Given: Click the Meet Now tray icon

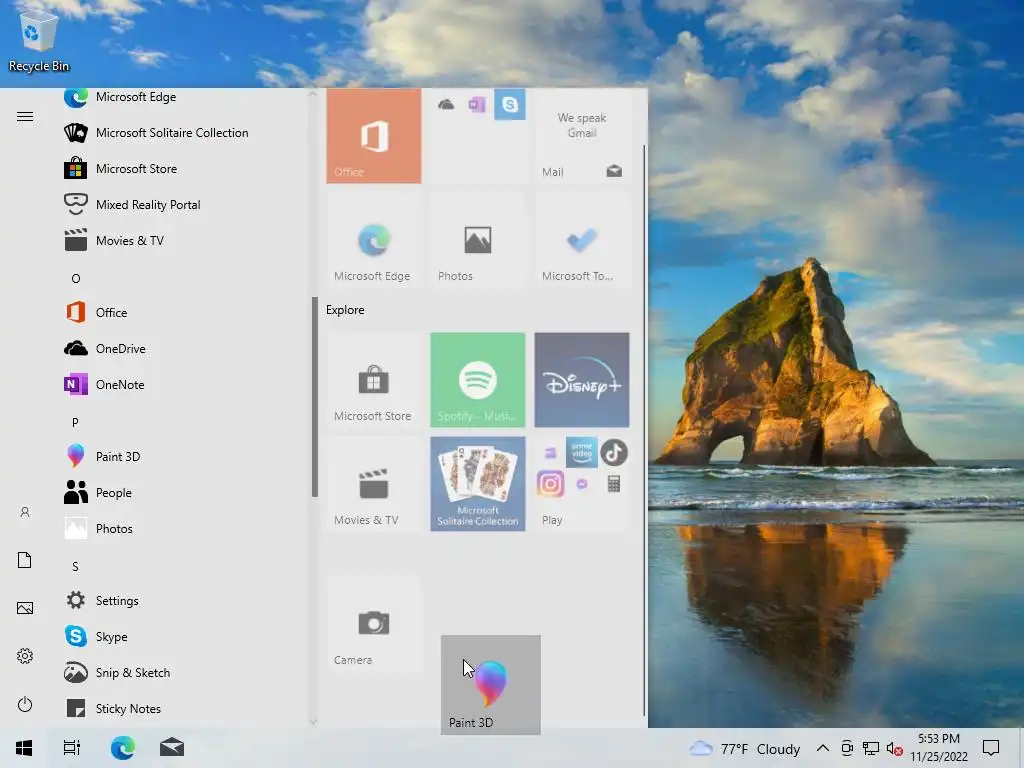Looking at the screenshot, I should [x=847, y=748].
